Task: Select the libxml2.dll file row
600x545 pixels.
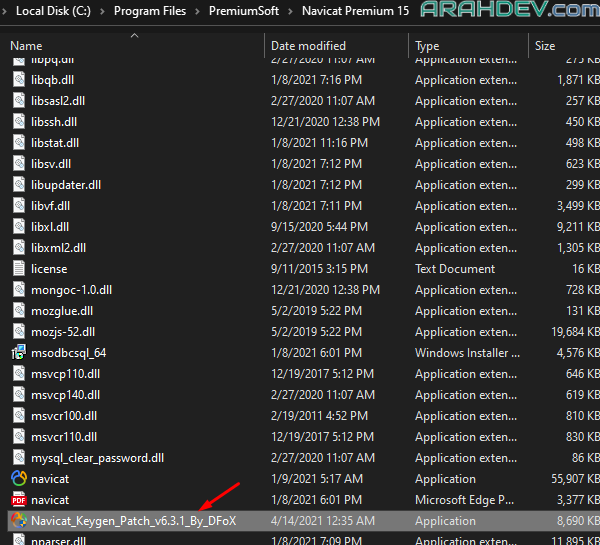Action: (x=58, y=247)
